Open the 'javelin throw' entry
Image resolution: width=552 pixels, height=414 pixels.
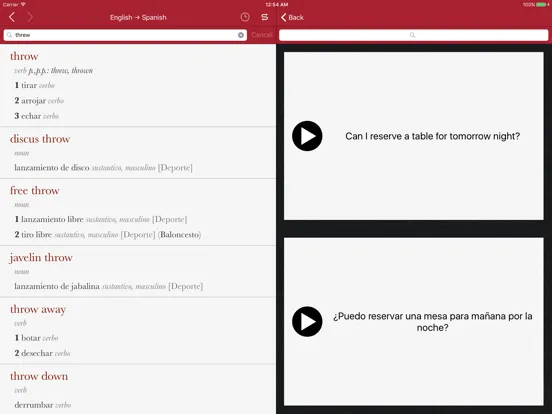[41, 258]
